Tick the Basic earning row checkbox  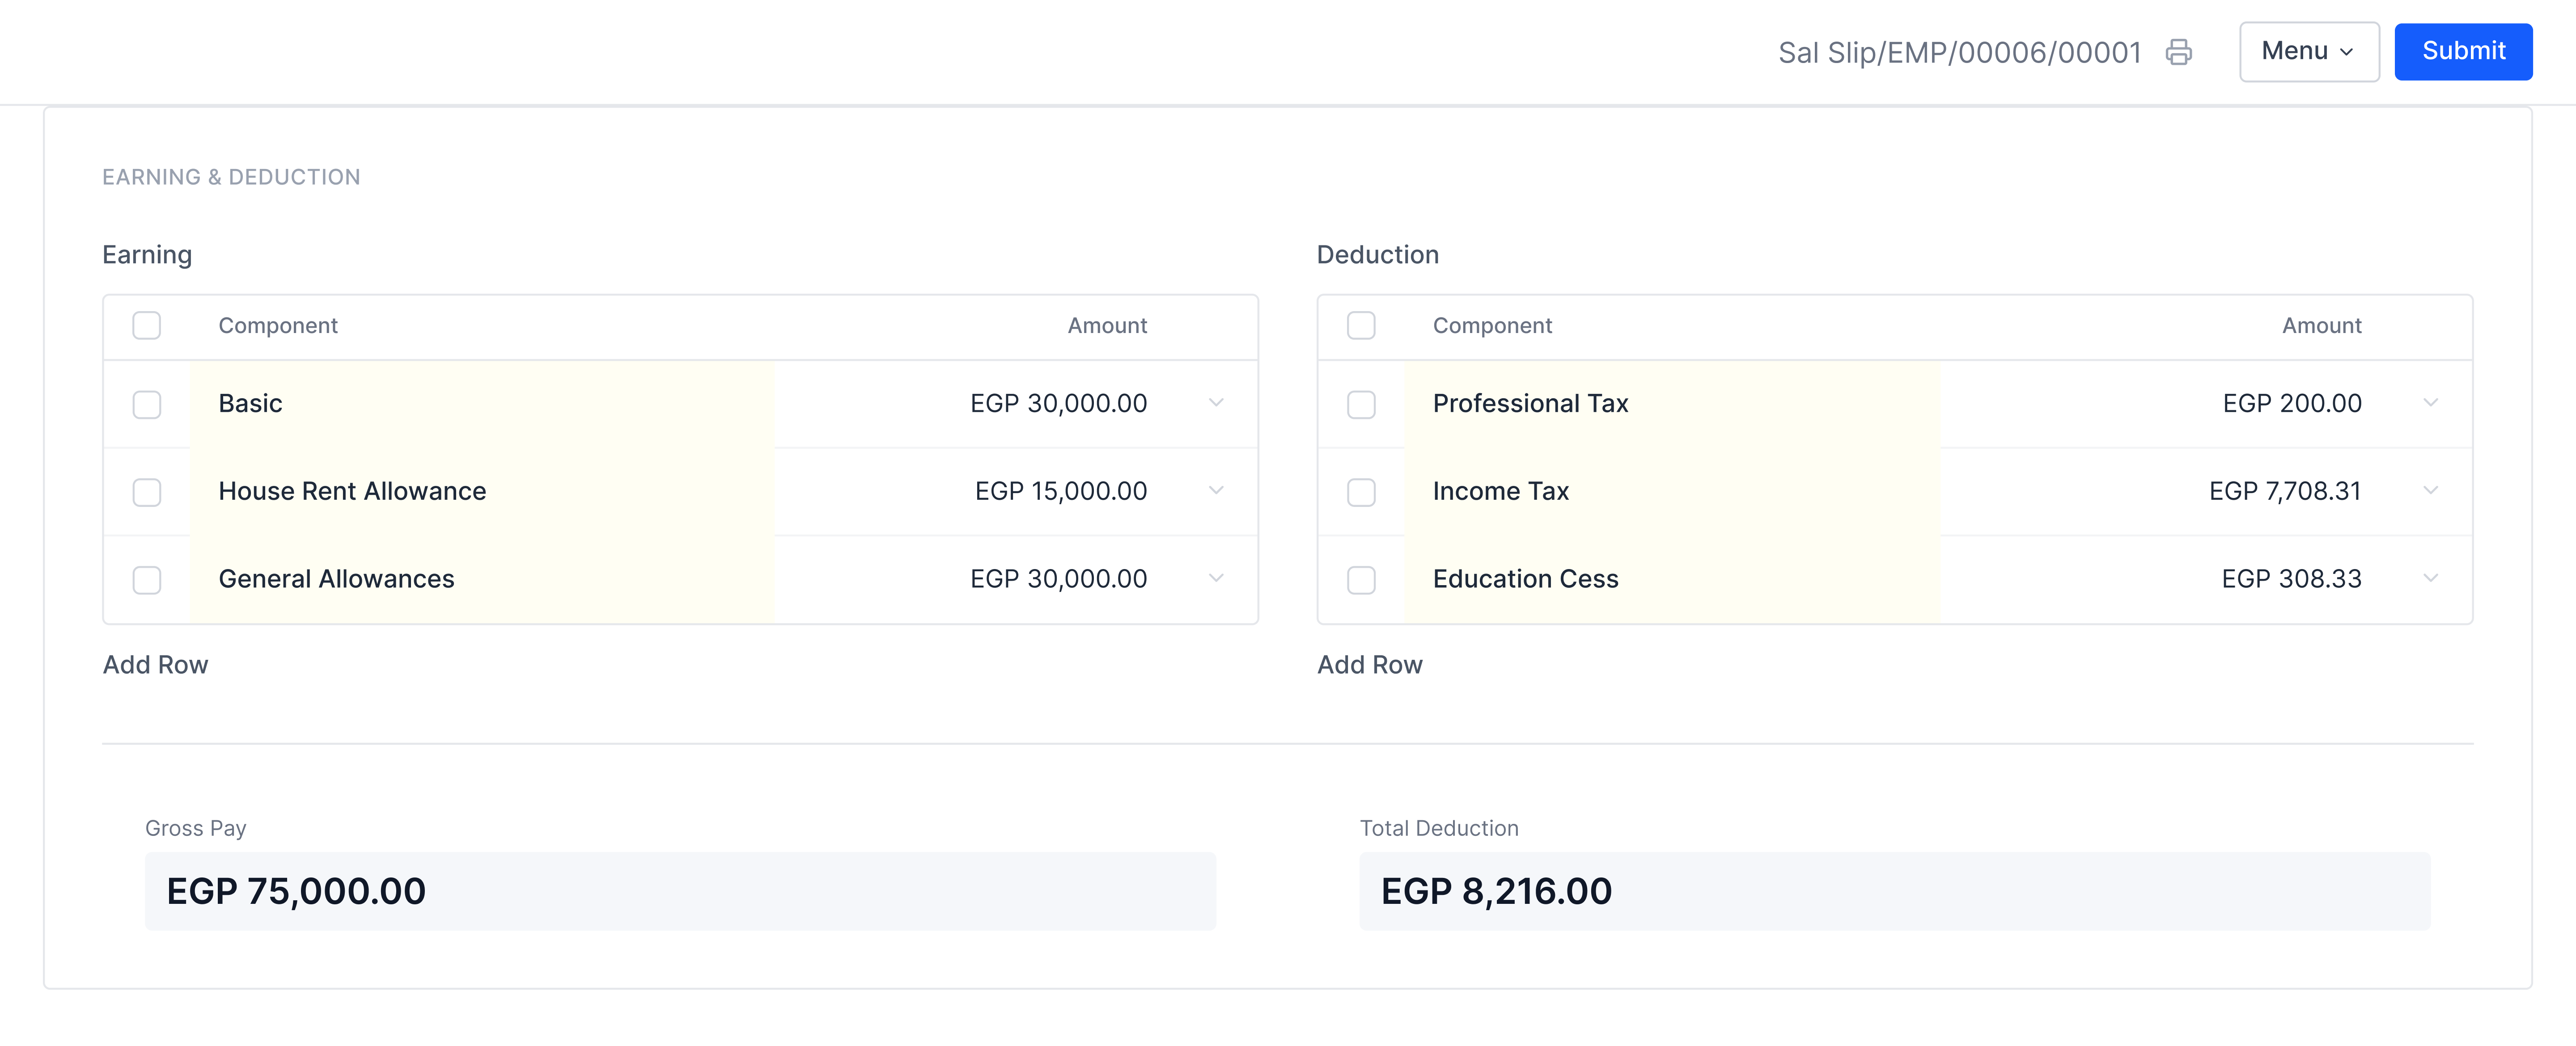tap(147, 404)
